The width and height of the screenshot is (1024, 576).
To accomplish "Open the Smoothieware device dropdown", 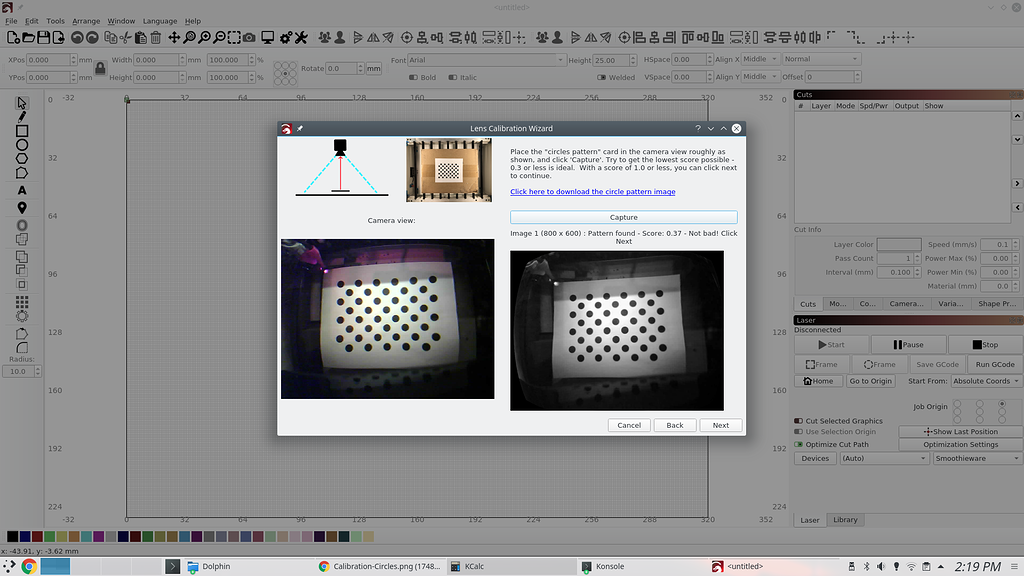I will coord(975,457).
